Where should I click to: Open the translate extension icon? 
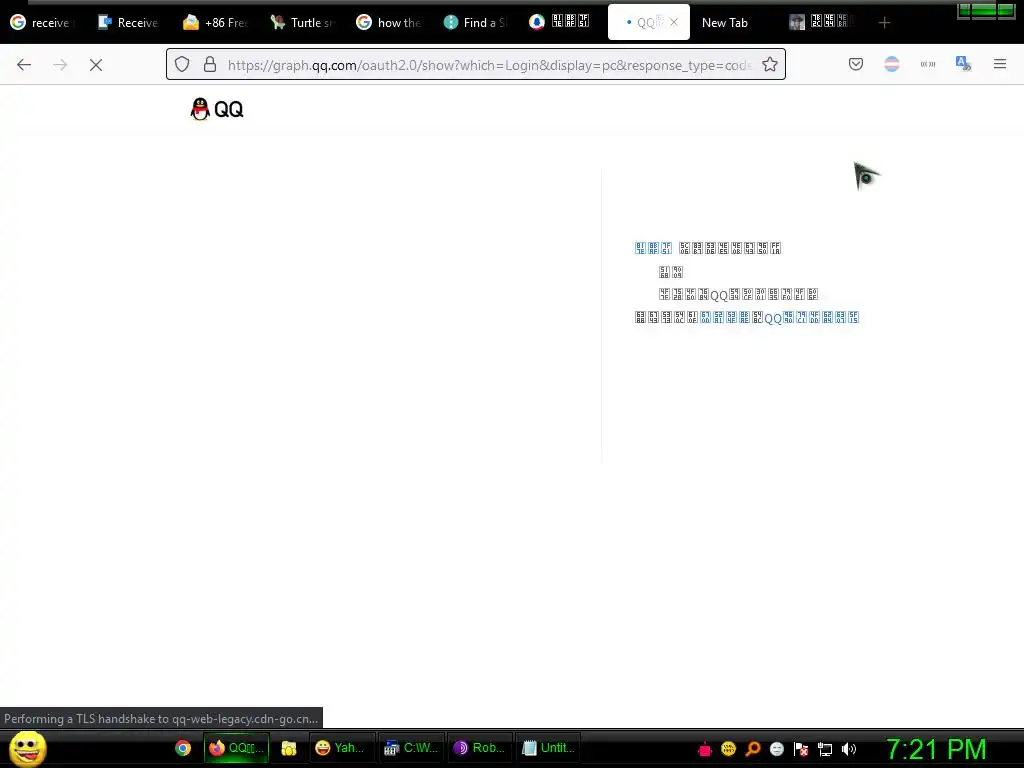(963, 64)
